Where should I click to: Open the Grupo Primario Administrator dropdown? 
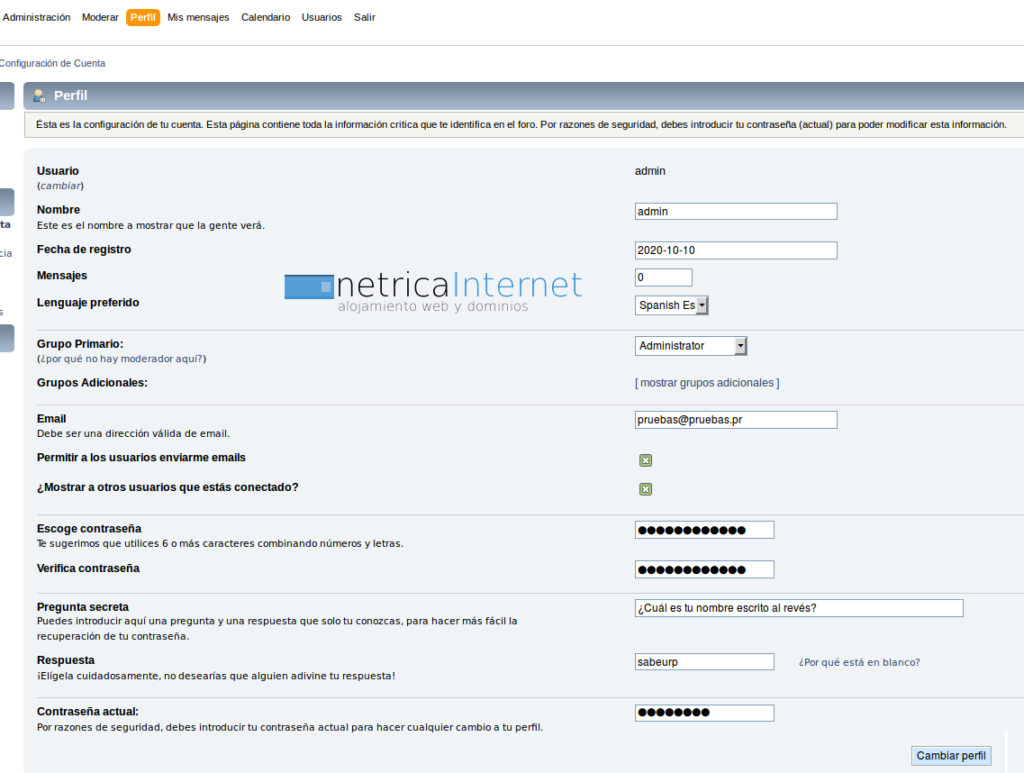[x=690, y=345]
